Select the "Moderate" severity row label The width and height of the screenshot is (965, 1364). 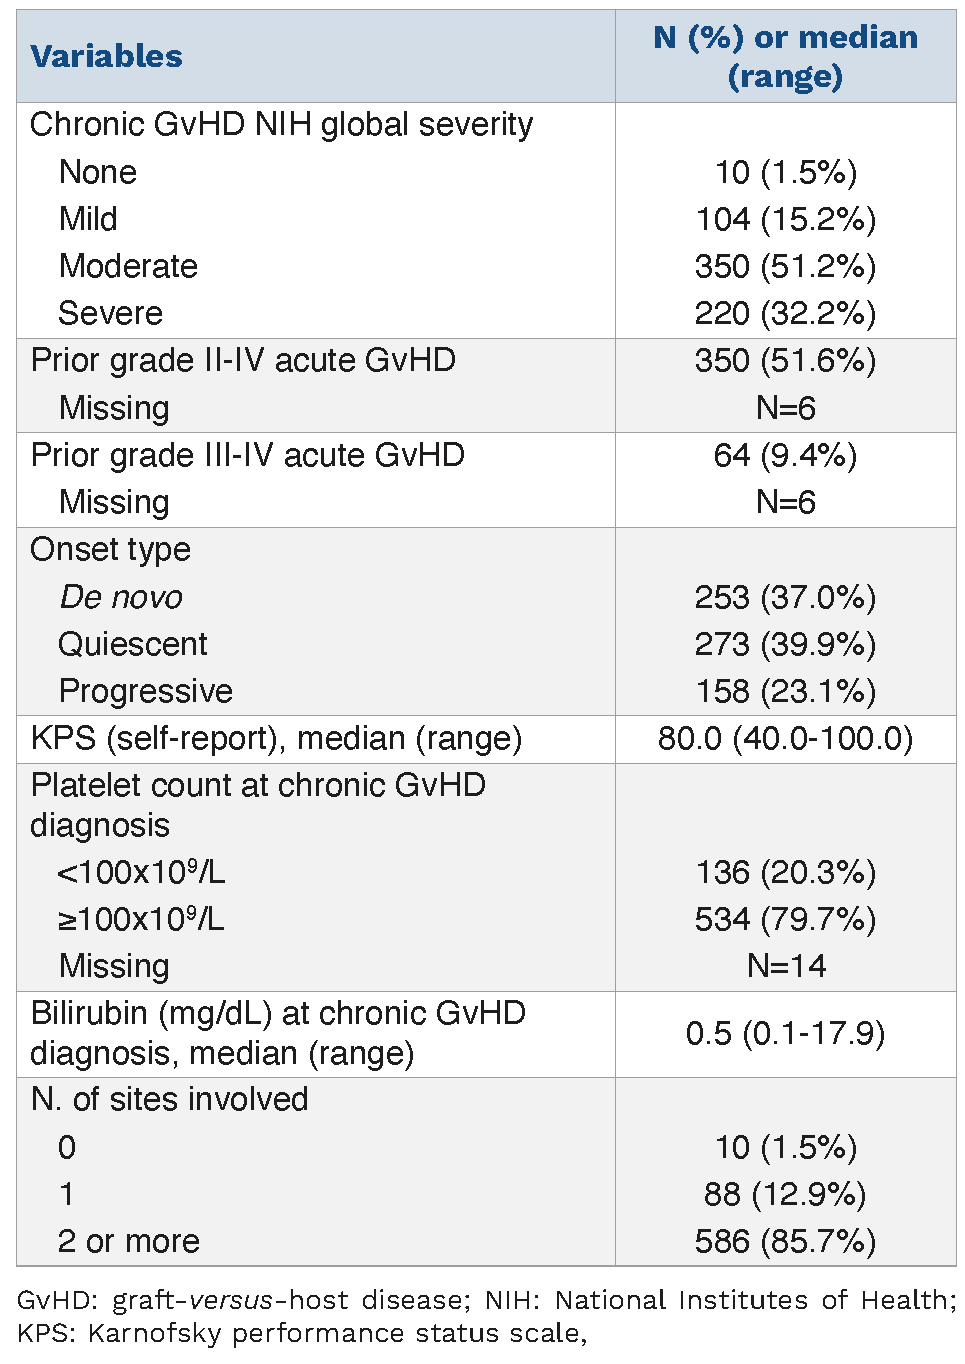coord(128,266)
